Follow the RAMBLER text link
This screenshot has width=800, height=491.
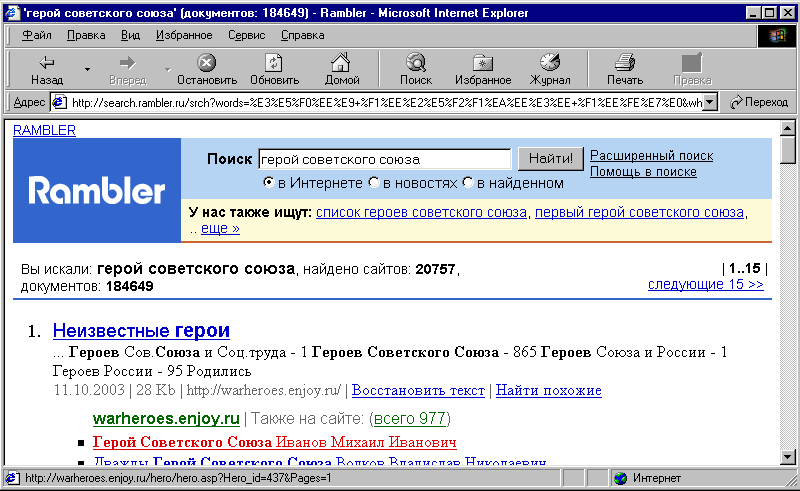click(44, 130)
